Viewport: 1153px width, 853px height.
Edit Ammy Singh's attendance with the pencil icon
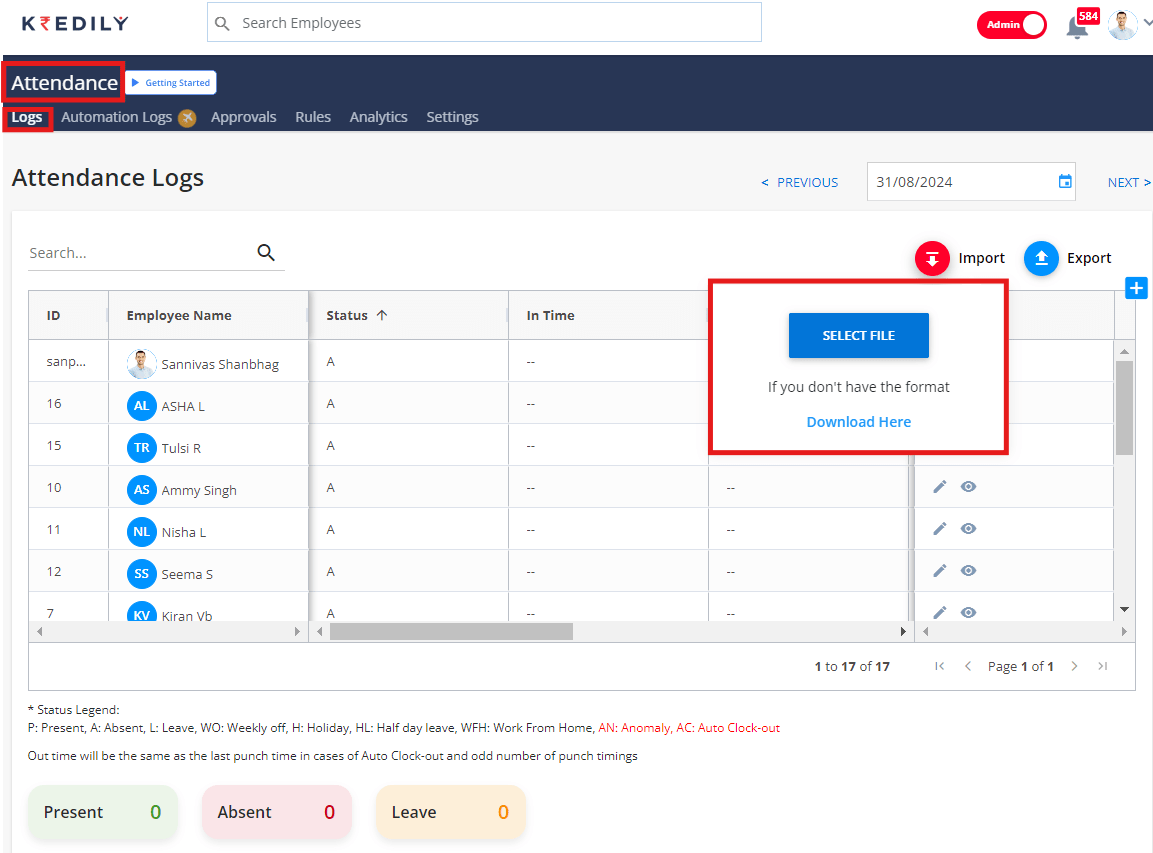[x=939, y=486]
